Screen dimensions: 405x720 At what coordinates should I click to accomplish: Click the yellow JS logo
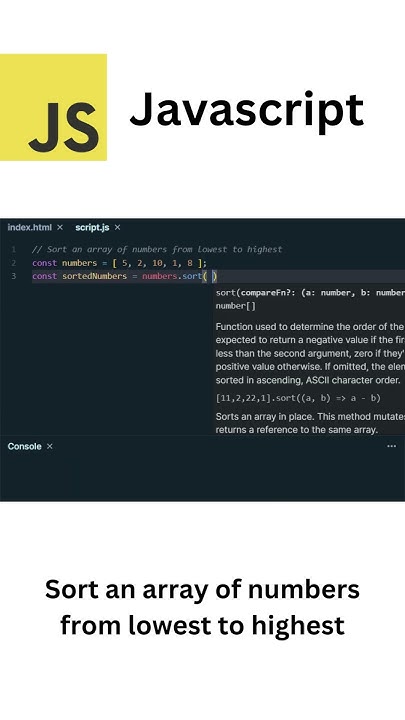pos(53,107)
